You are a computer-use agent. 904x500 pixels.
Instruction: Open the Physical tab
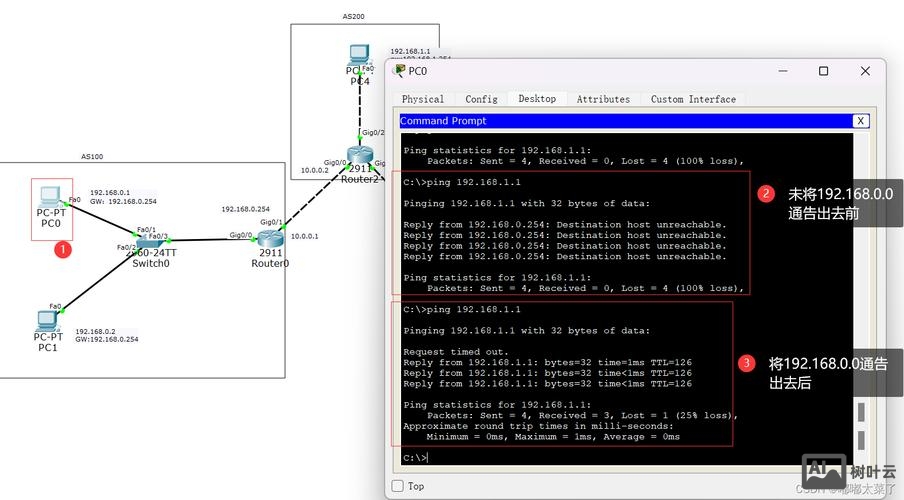pyautogui.click(x=423, y=99)
